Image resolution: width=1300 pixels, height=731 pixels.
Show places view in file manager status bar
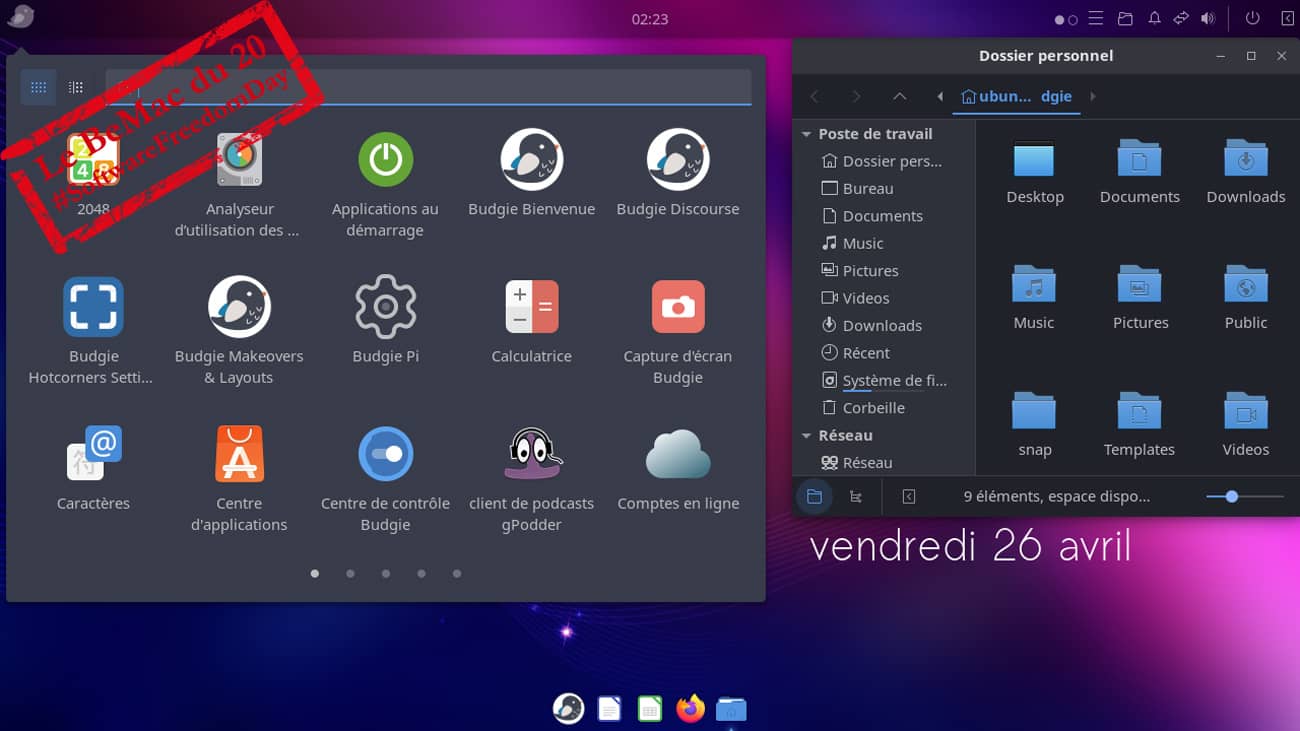(814, 496)
